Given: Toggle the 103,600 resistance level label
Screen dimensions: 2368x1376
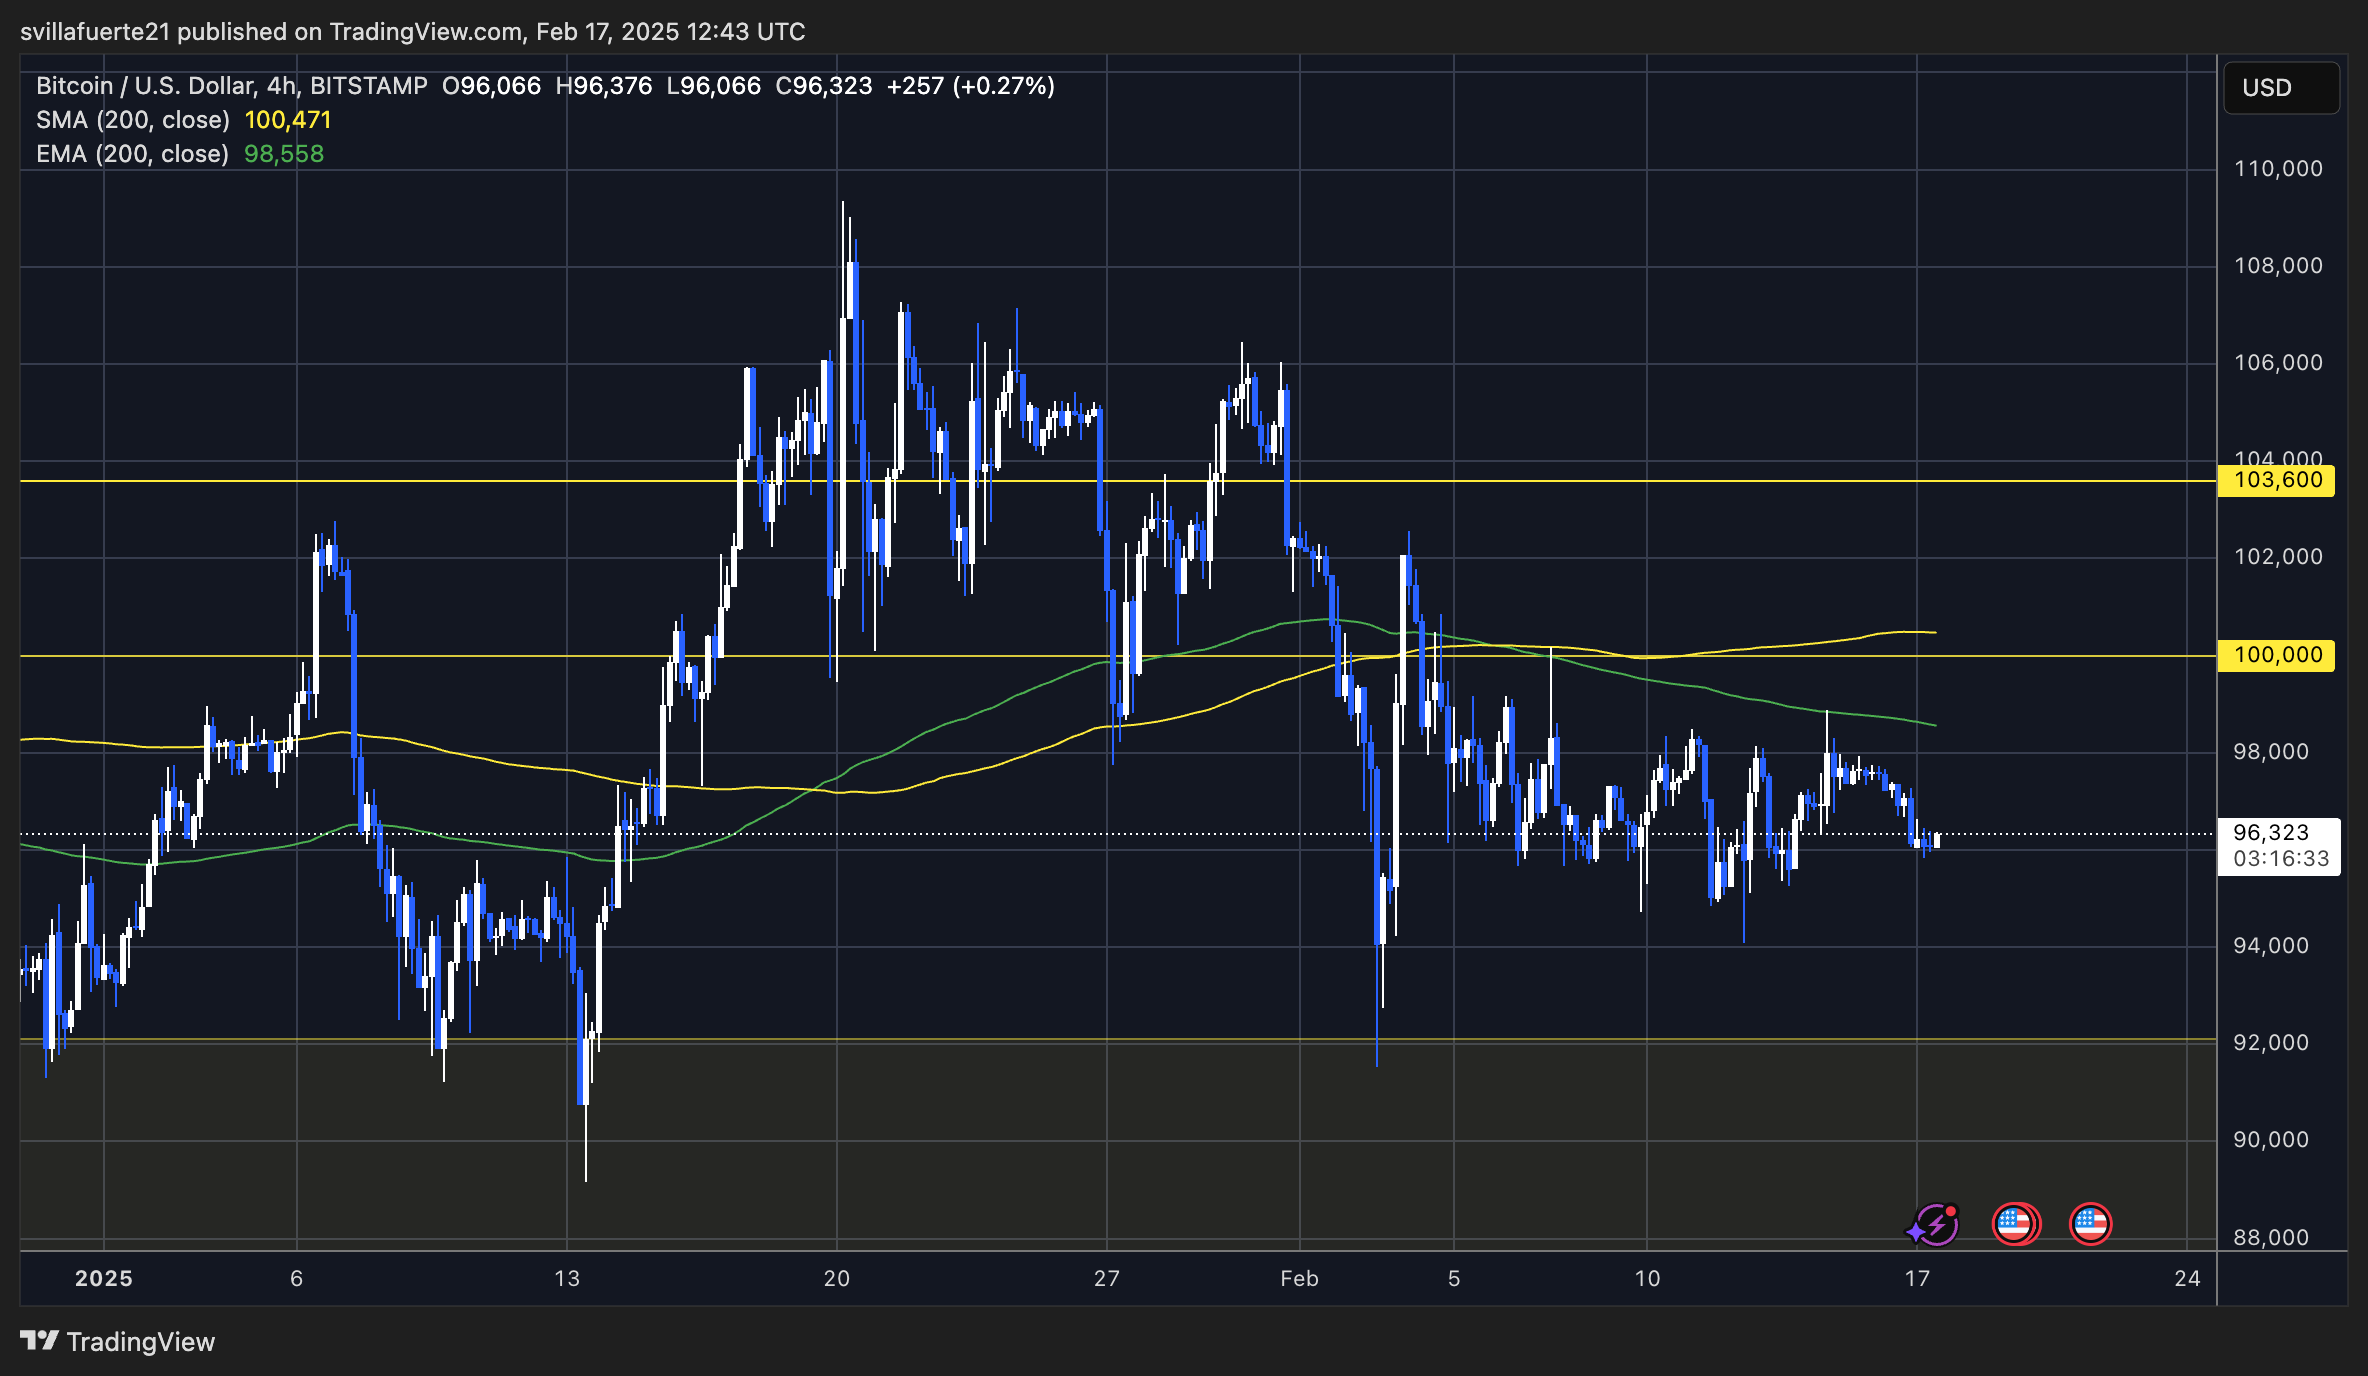Looking at the screenshot, I should pyautogui.click(x=2274, y=480).
